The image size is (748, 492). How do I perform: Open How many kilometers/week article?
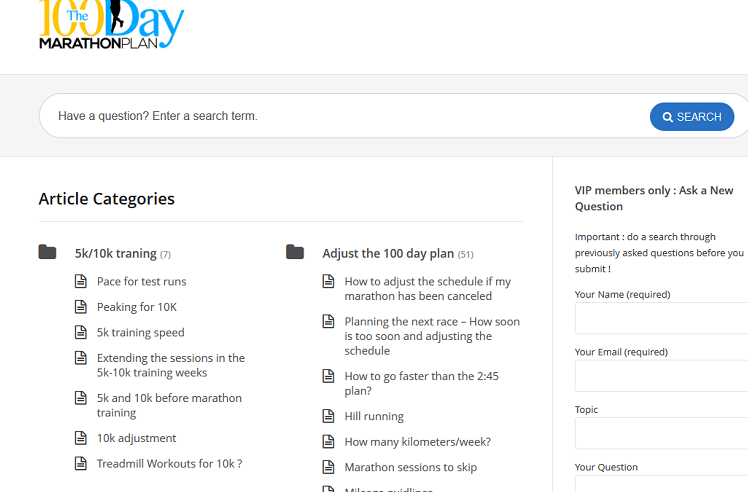(417, 442)
